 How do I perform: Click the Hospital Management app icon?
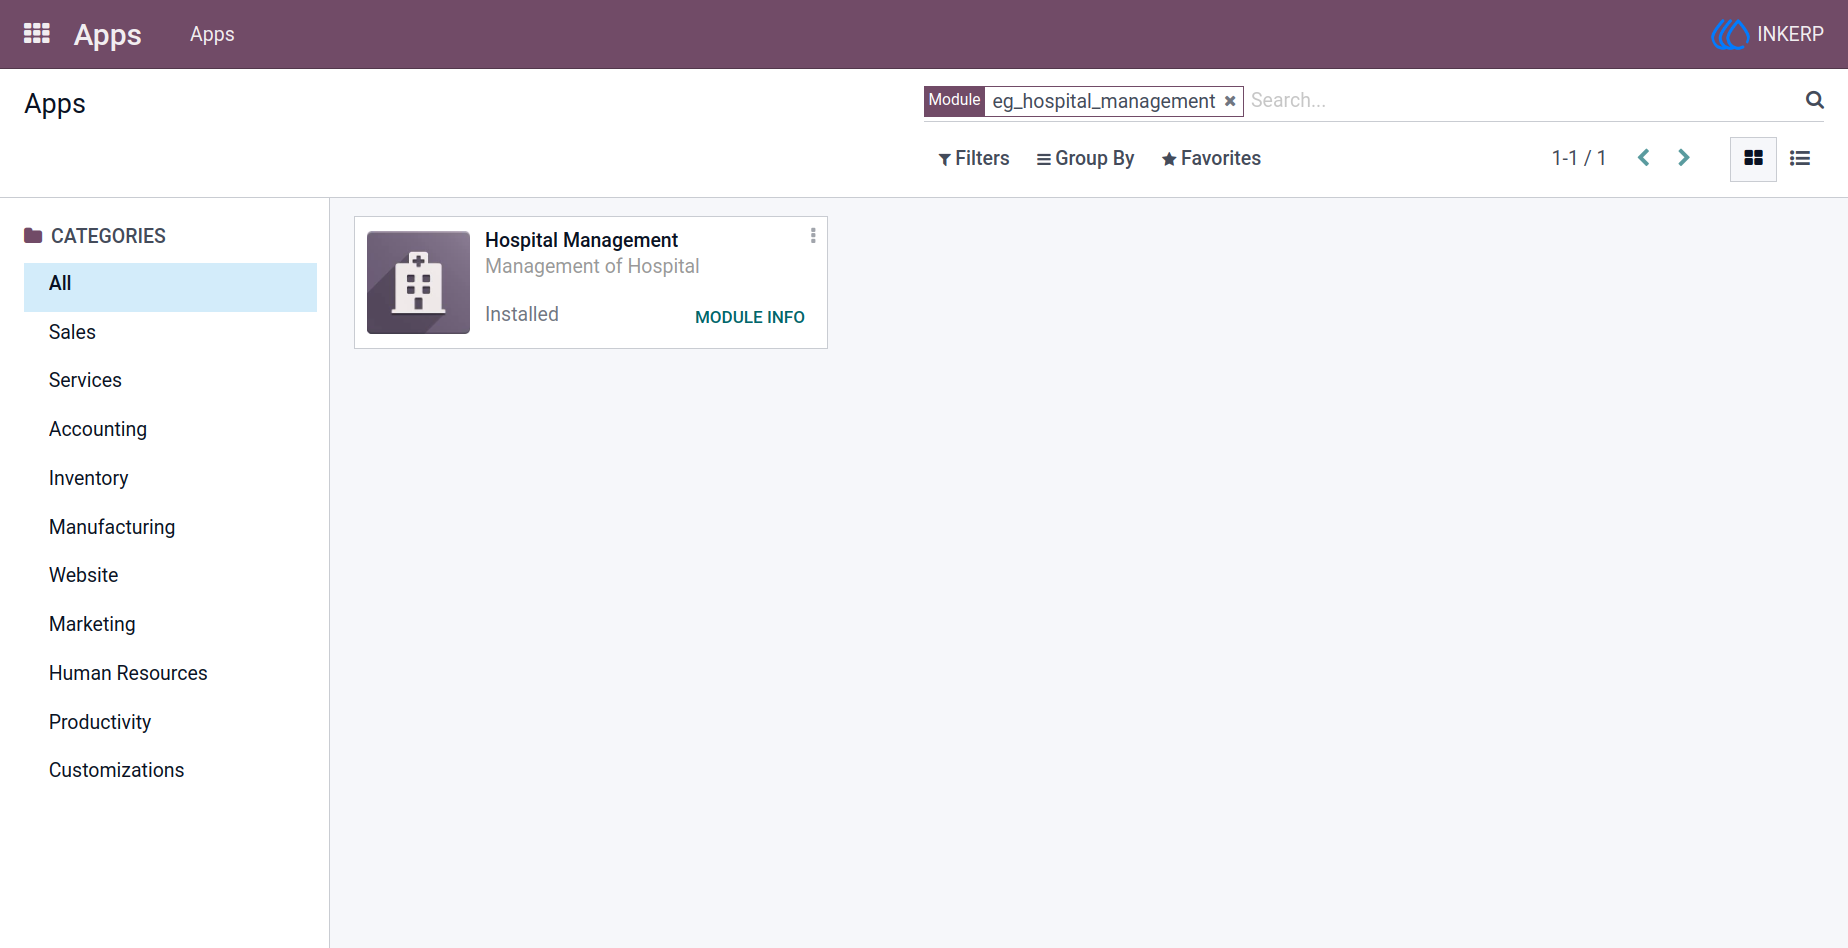(x=418, y=283)
